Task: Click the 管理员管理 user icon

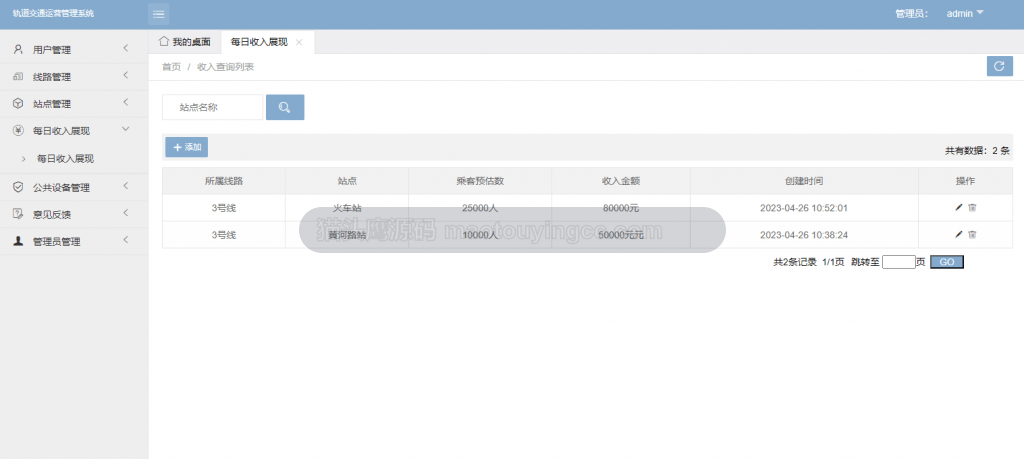Action: point(18,241)
